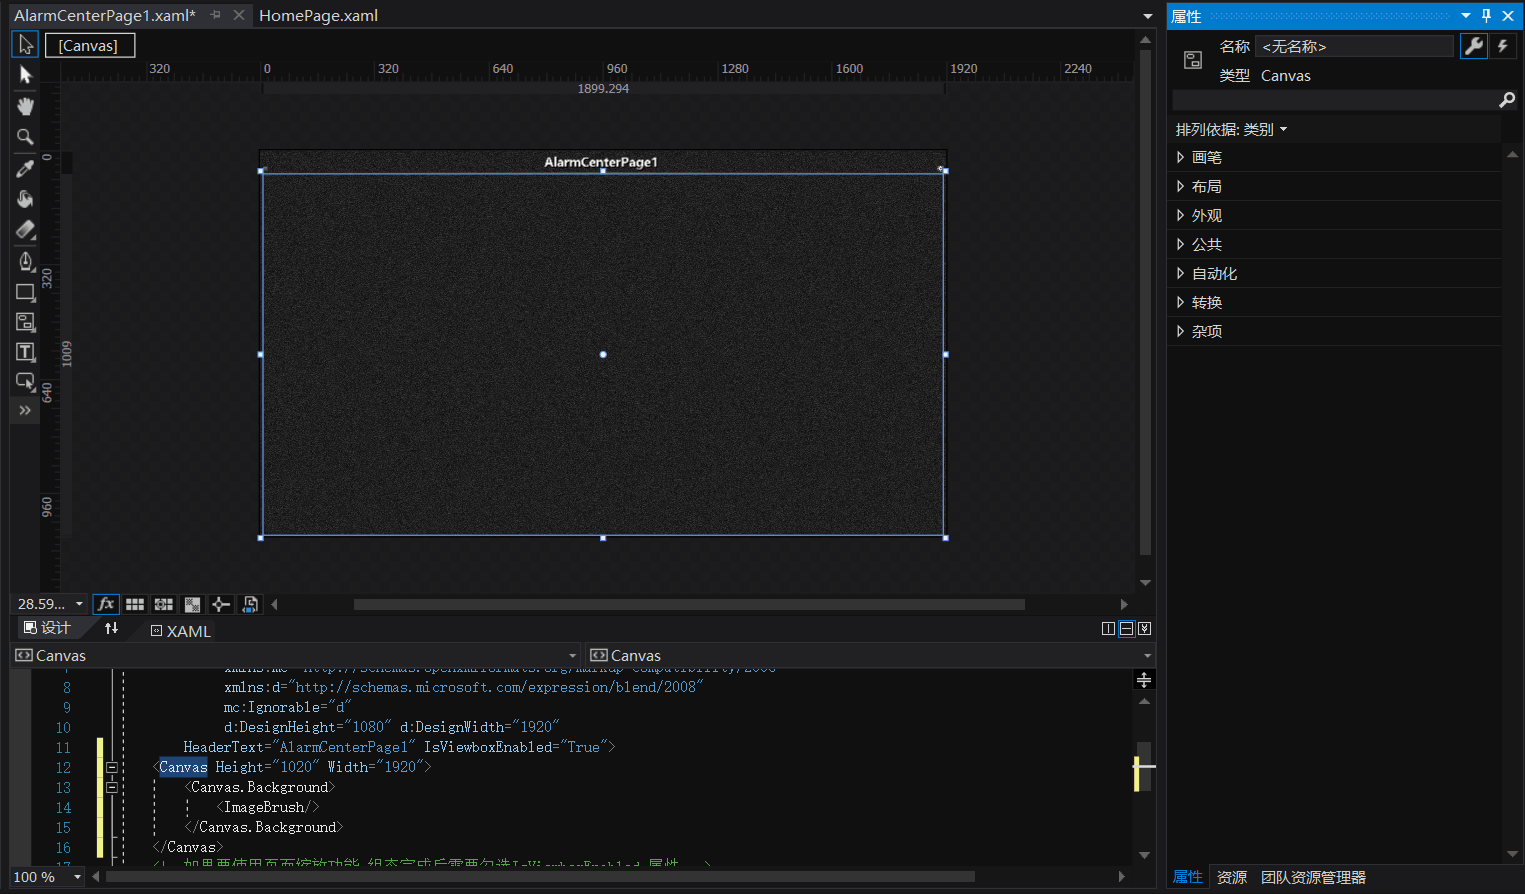Pick the Eyedropper tool

pos(26,169)
